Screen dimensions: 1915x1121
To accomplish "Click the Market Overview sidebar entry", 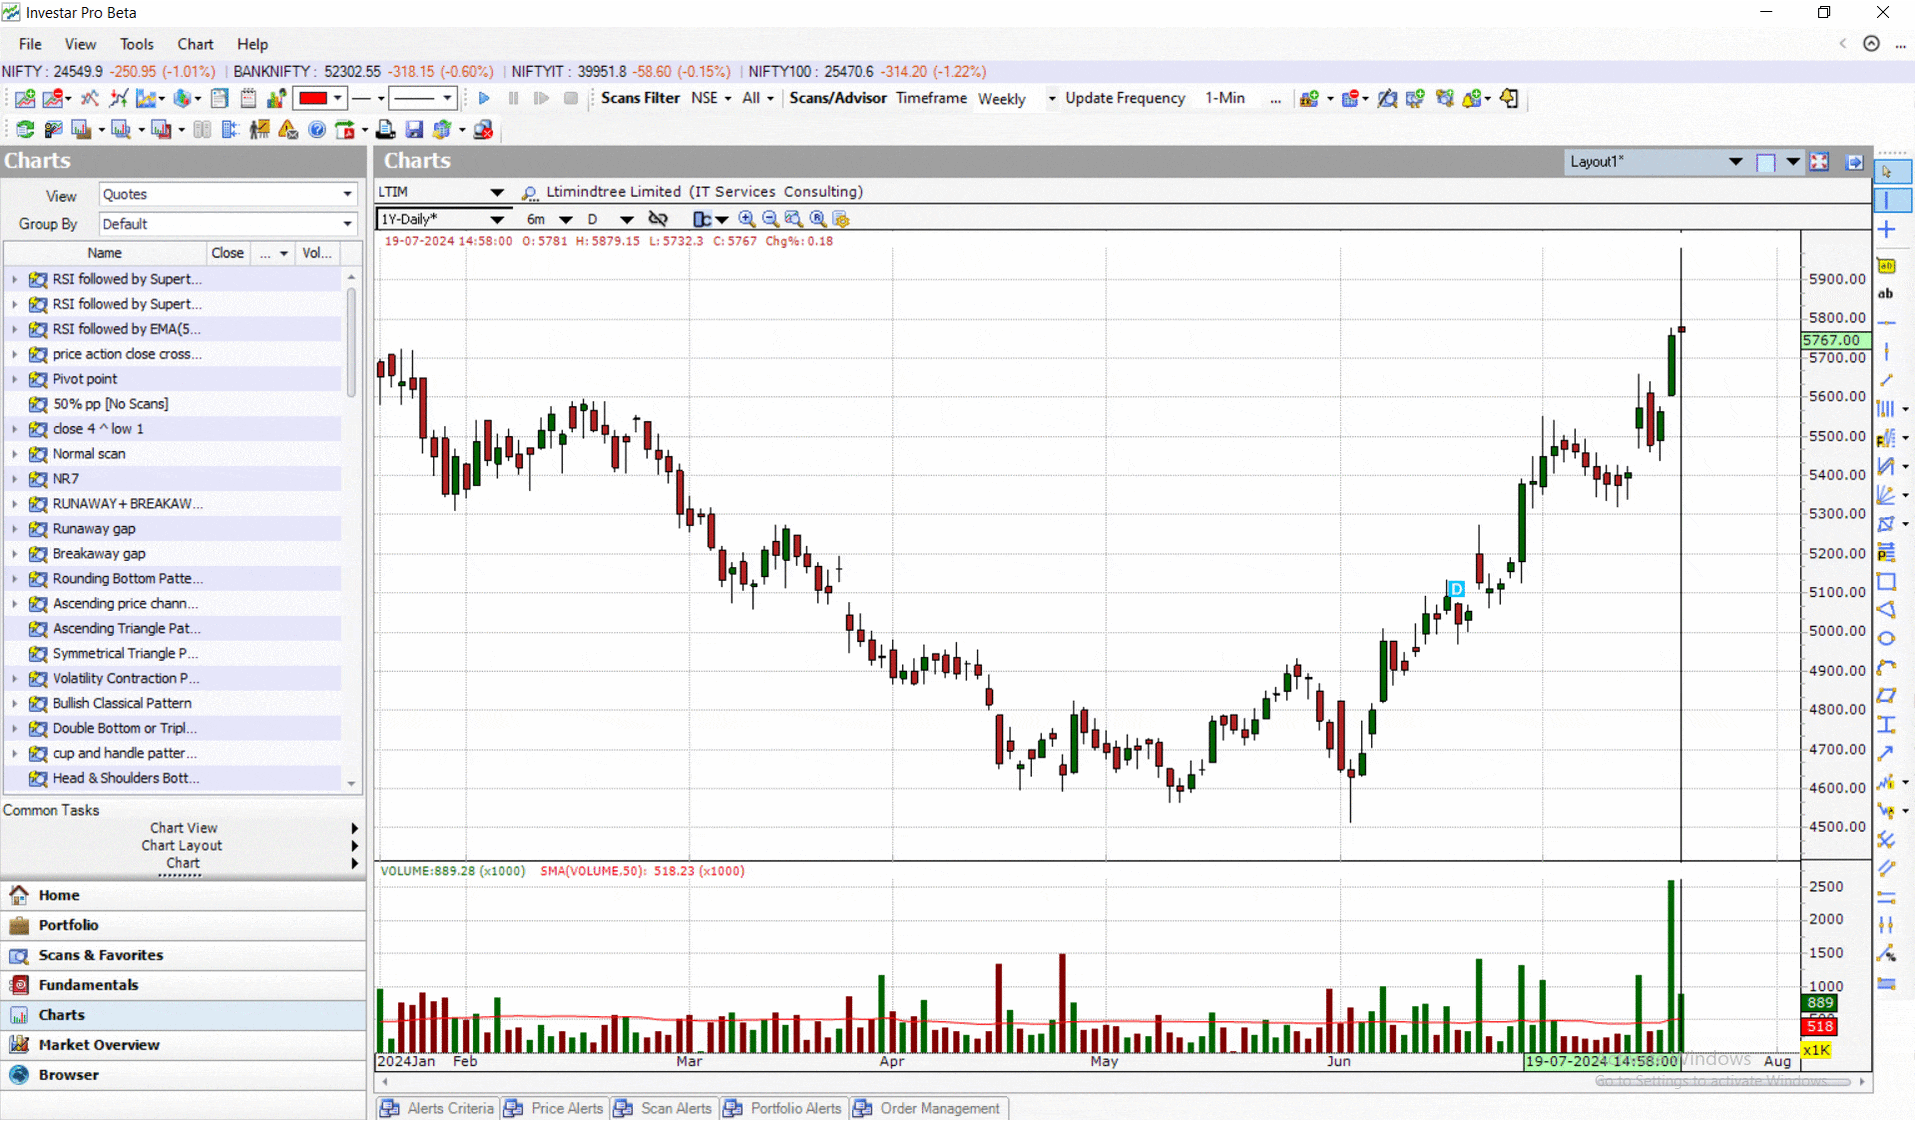I will tap(97, 1044).
